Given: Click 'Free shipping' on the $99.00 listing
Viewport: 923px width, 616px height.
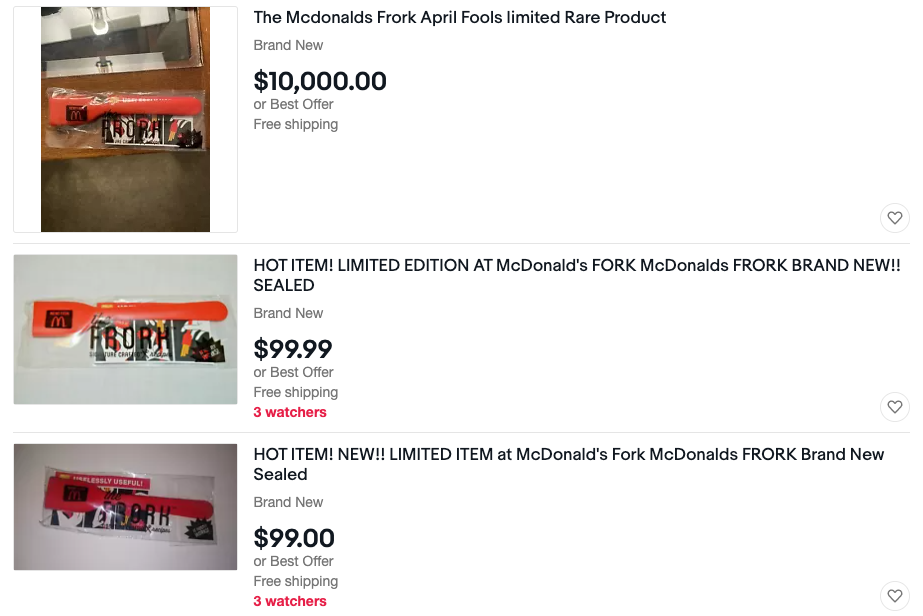Looking at the screenshot, I should point(296,581).
